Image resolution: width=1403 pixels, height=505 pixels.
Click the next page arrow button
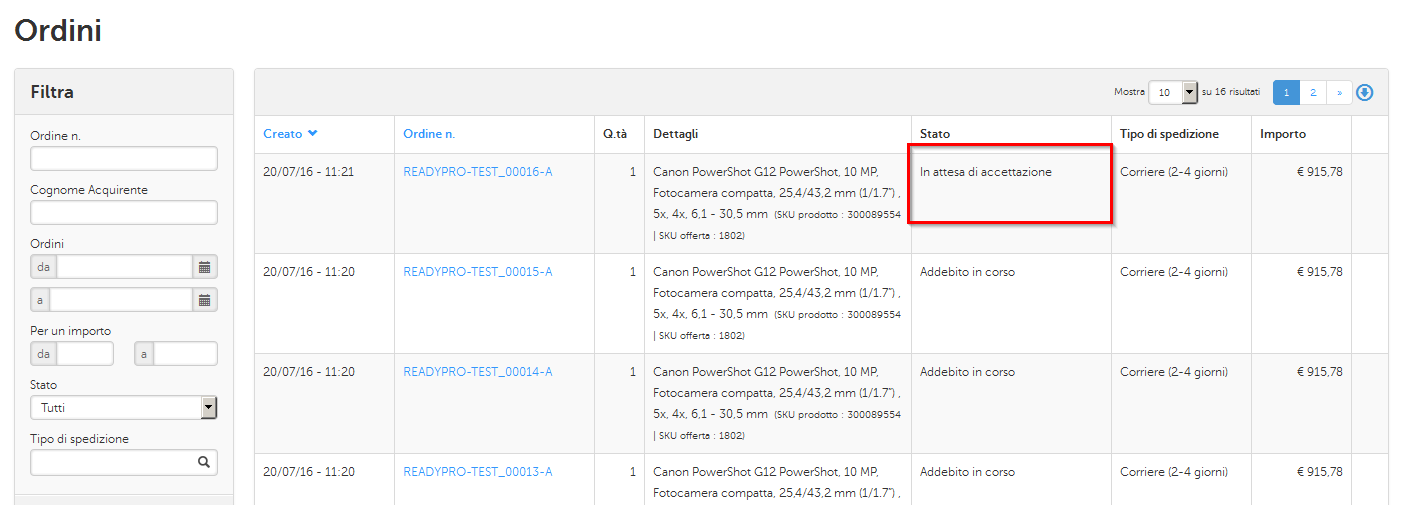(x=1339, y=92)
